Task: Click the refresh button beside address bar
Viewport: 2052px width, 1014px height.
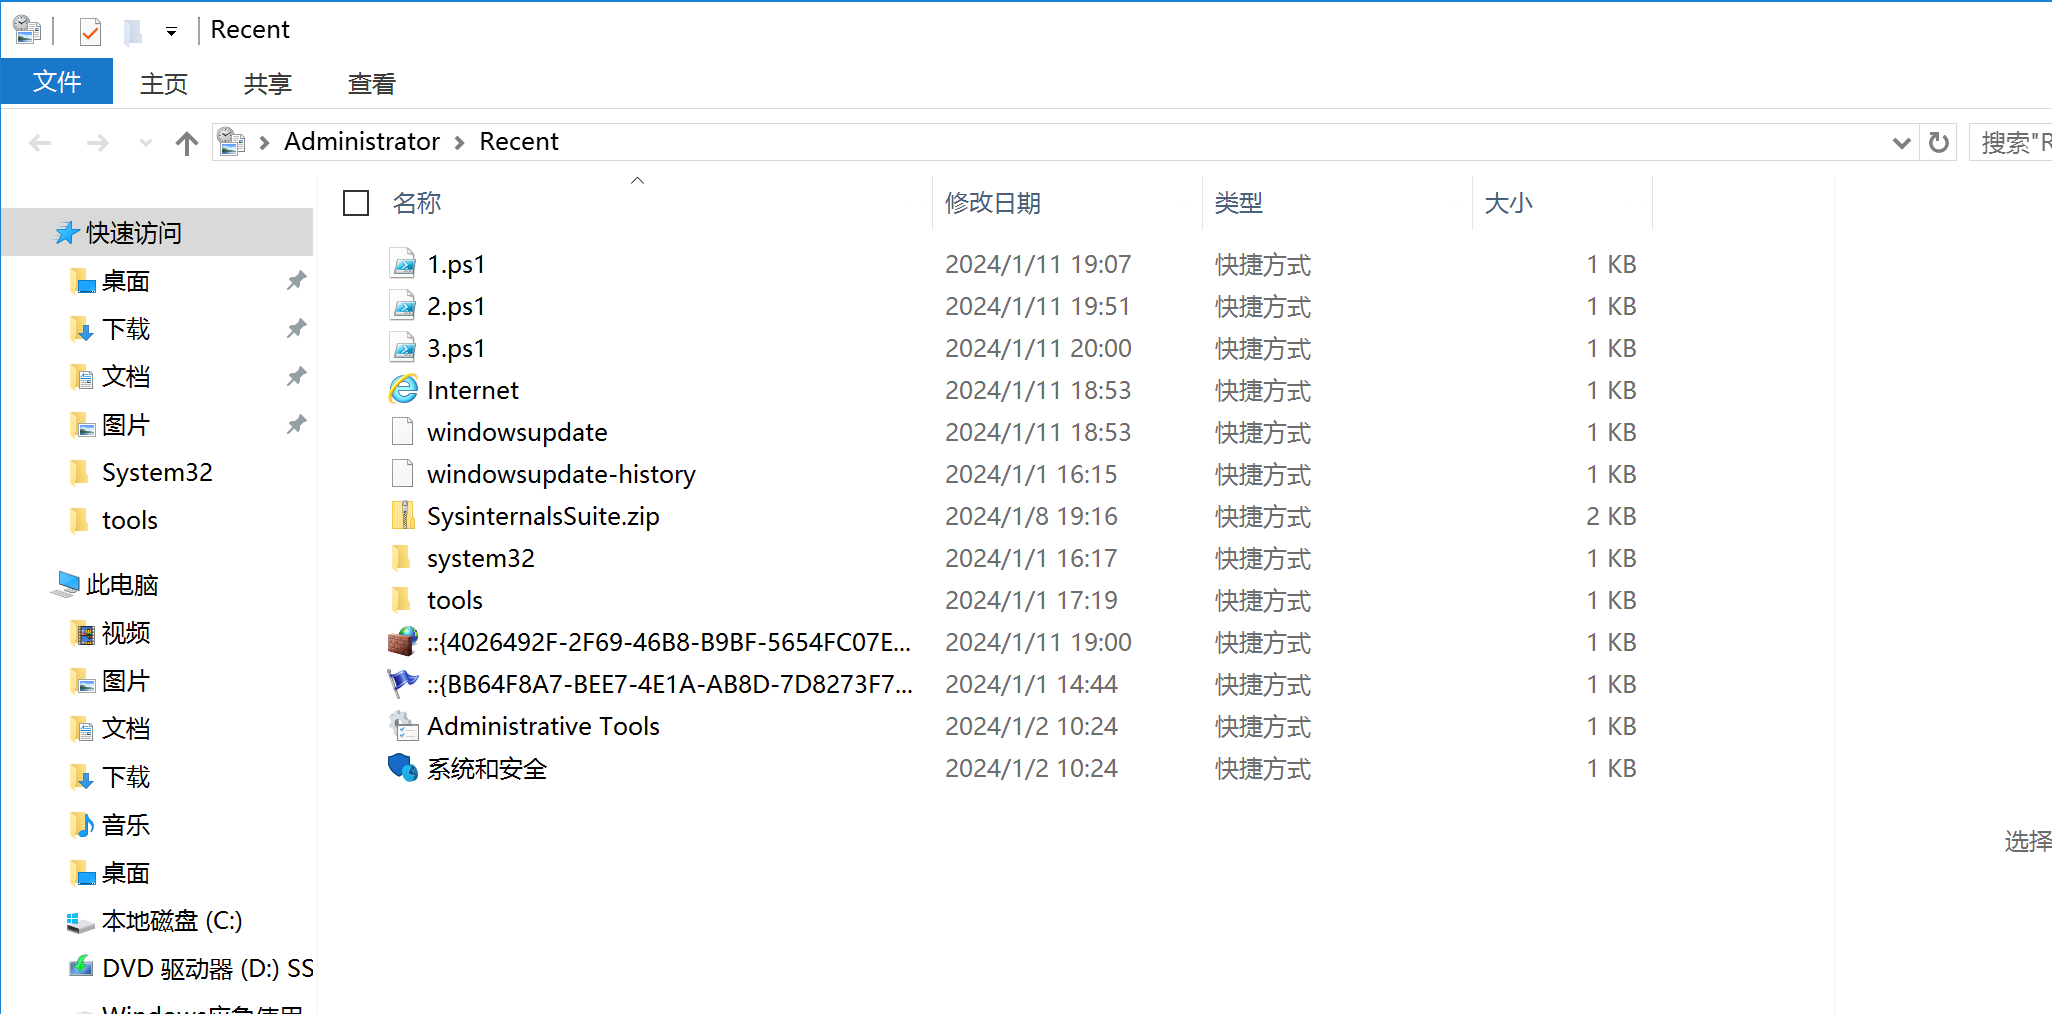Action: click(1938, 143)
